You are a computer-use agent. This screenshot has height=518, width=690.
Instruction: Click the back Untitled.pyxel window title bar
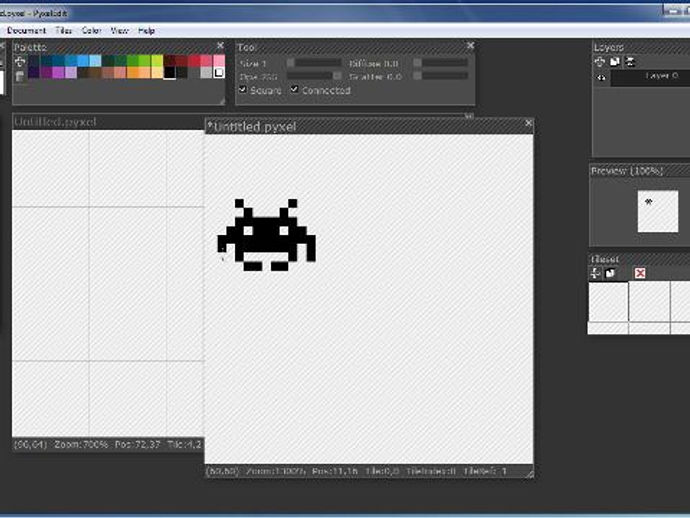pyautogui.click(x=109, y=122)
